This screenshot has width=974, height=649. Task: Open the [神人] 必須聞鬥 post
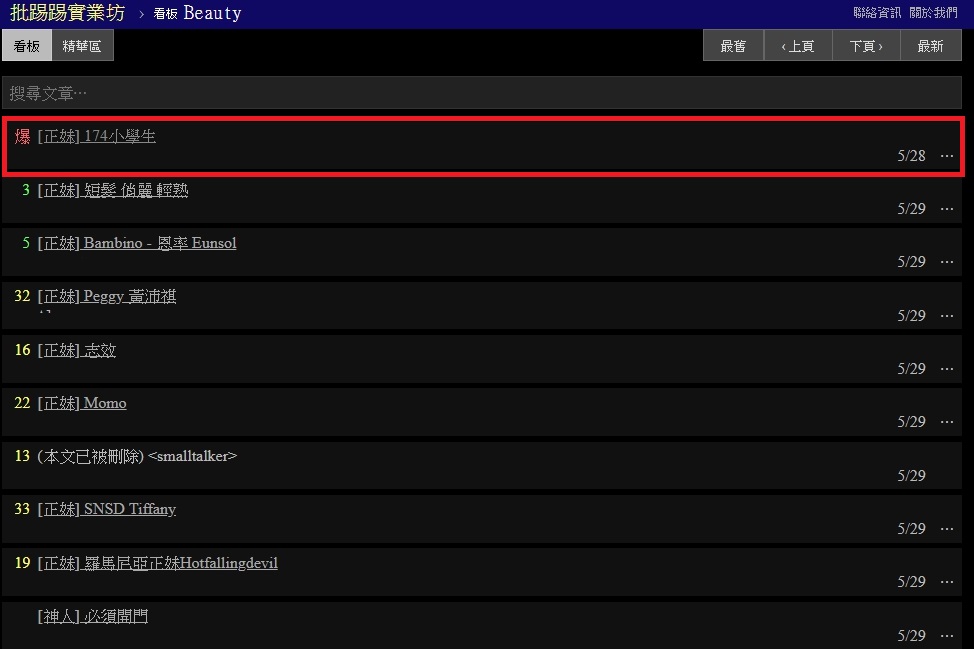click(x=93, y=616)
